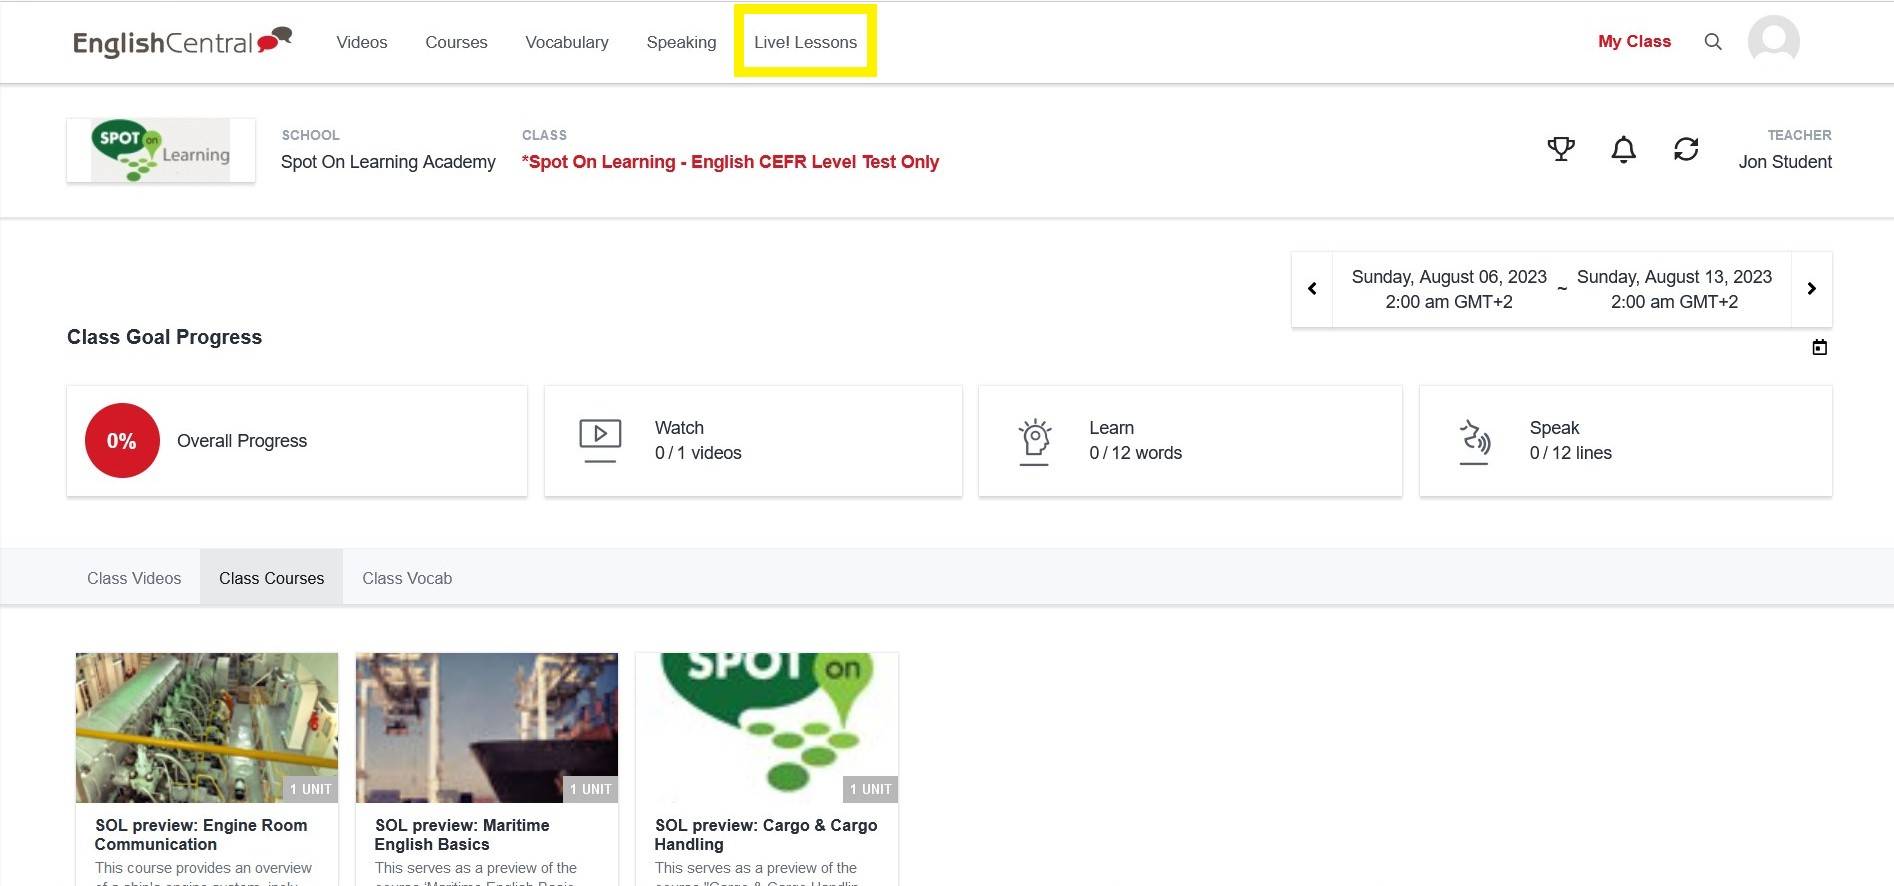
Task: Click the Spot On Learning Academy school name
Action: pyautogui.click(x=388, y=162)
